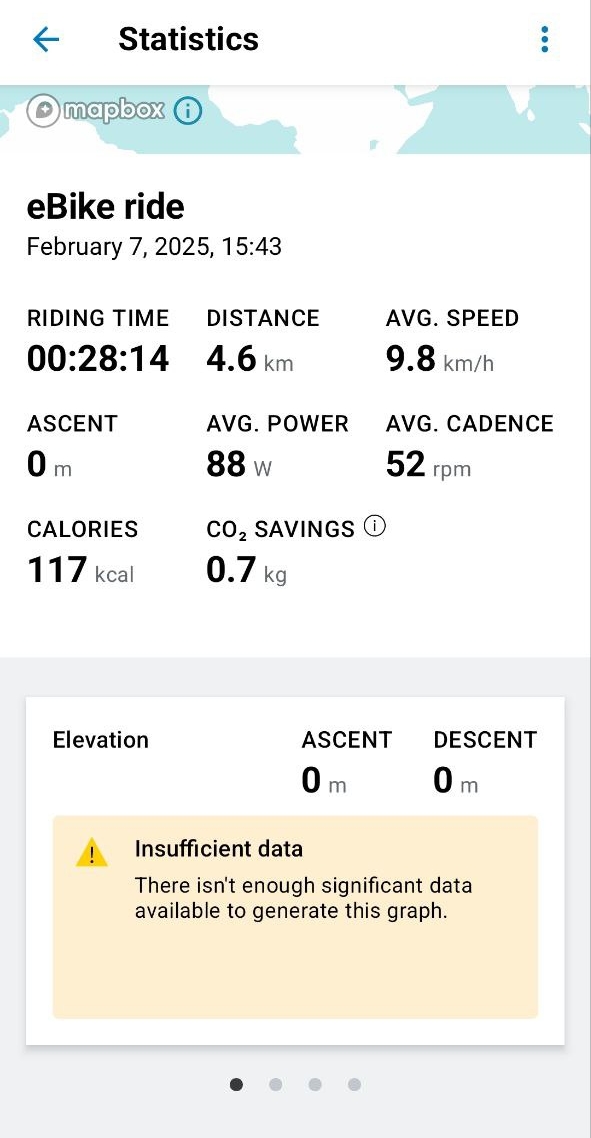The image size is (591, 1138).
Task: Open the three-dot overflow menu
Action: (x=545, y=39)
